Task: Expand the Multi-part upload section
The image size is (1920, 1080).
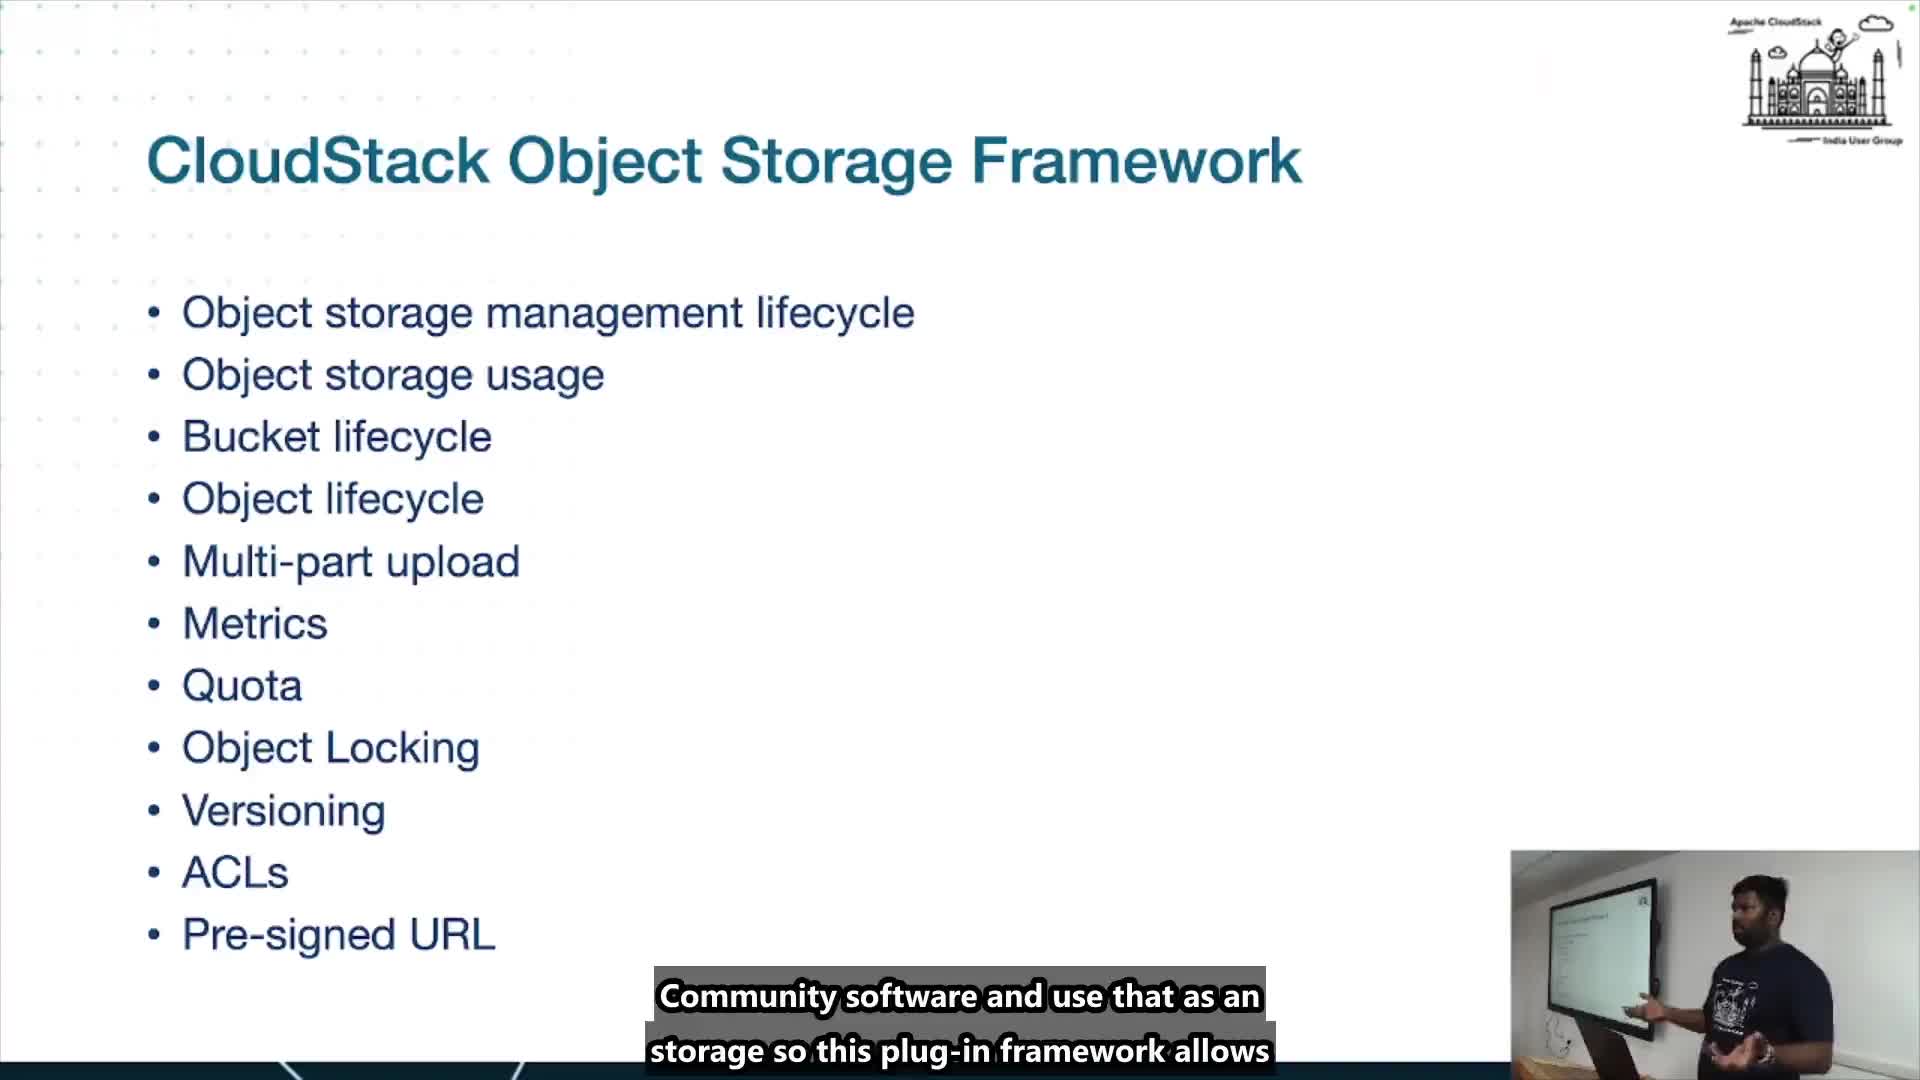Action: coord(351,562)
